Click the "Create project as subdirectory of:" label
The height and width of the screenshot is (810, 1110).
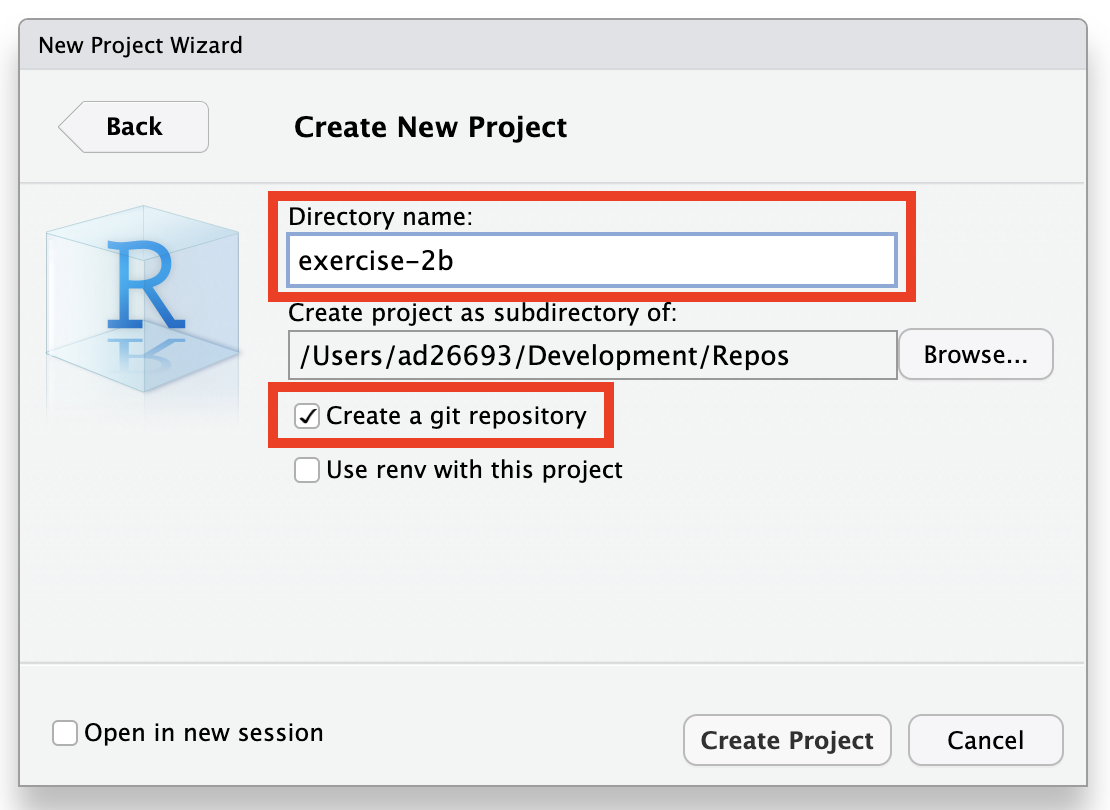click(483, 313)
